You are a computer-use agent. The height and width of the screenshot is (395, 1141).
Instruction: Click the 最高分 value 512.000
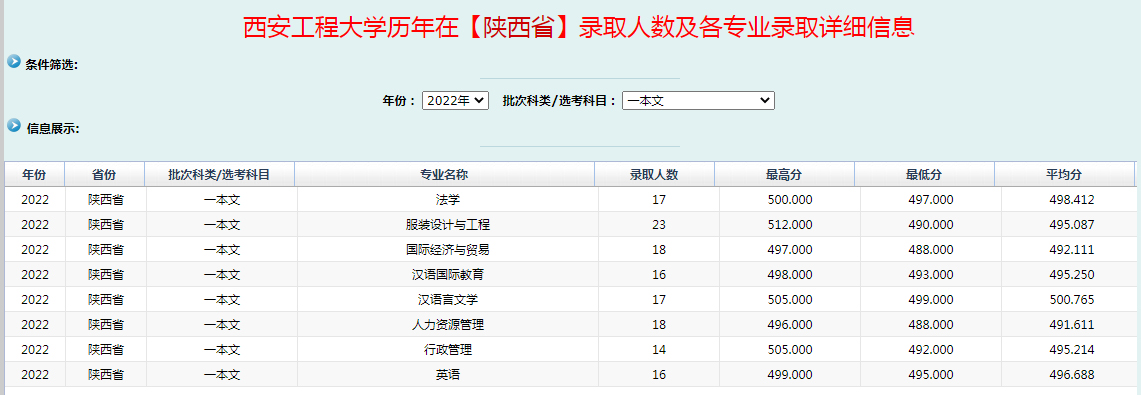pos(790,224)
